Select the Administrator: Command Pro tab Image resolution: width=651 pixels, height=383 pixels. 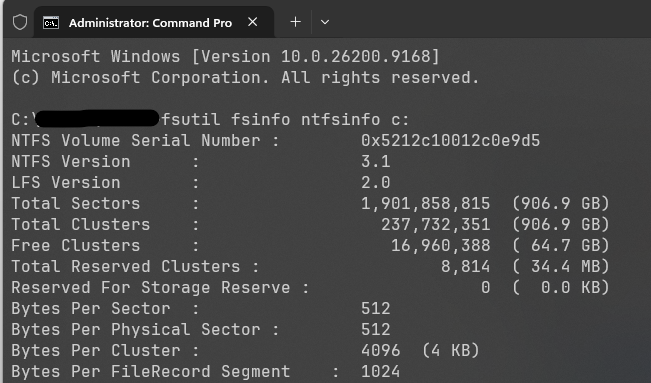(154, 22)
